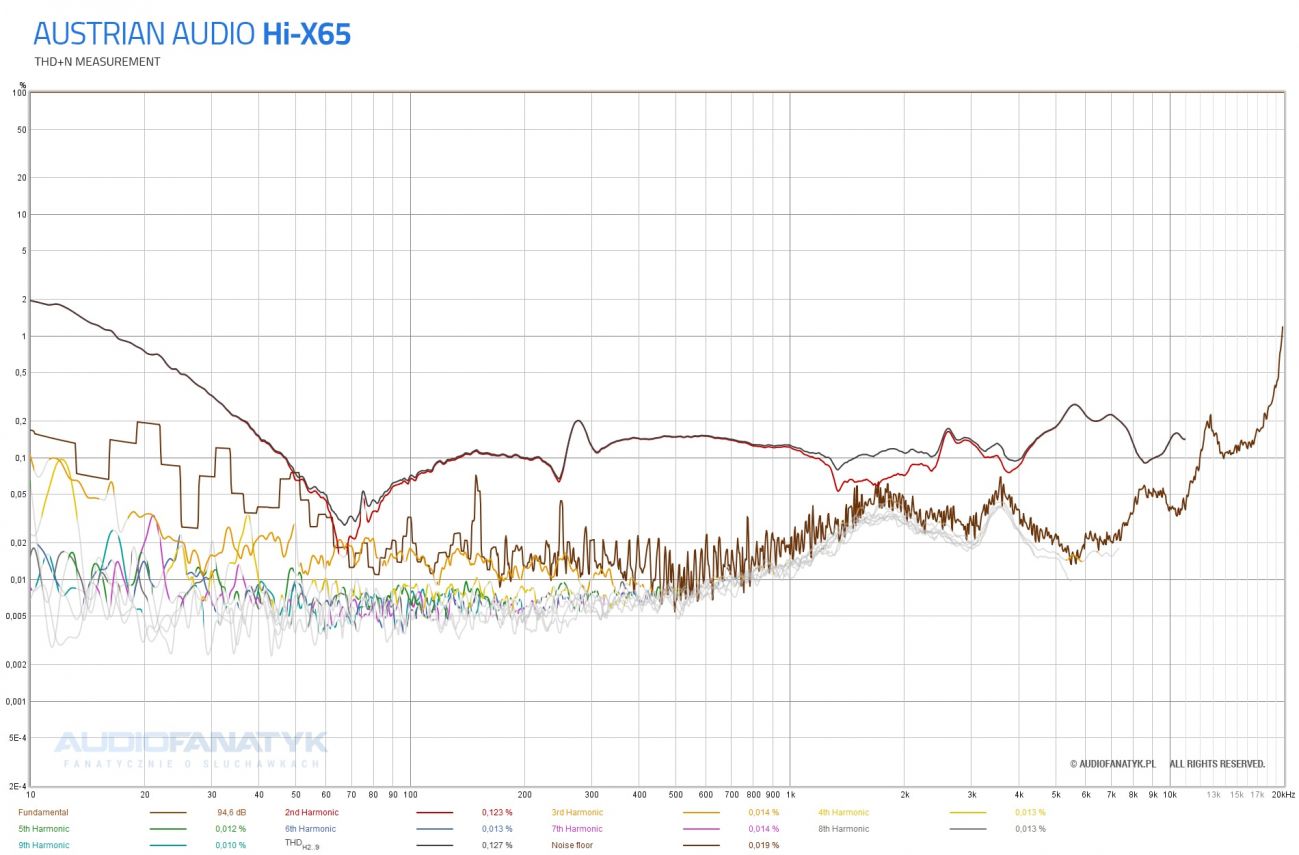Screen dimensions: 1299x855
Task: Click the '0,005' y-axis label
Action: [x=15, y=616]
